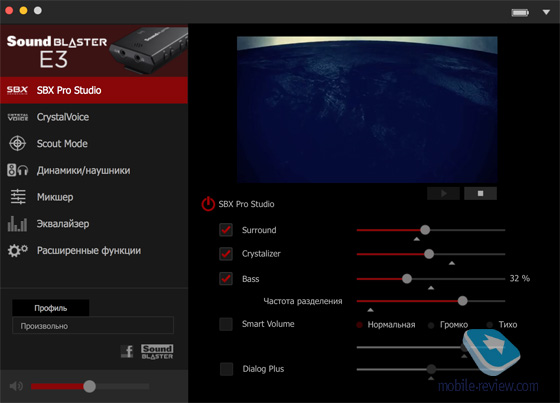
Task: Click the Частота разделения slider handle
Action: pos(462,301)
